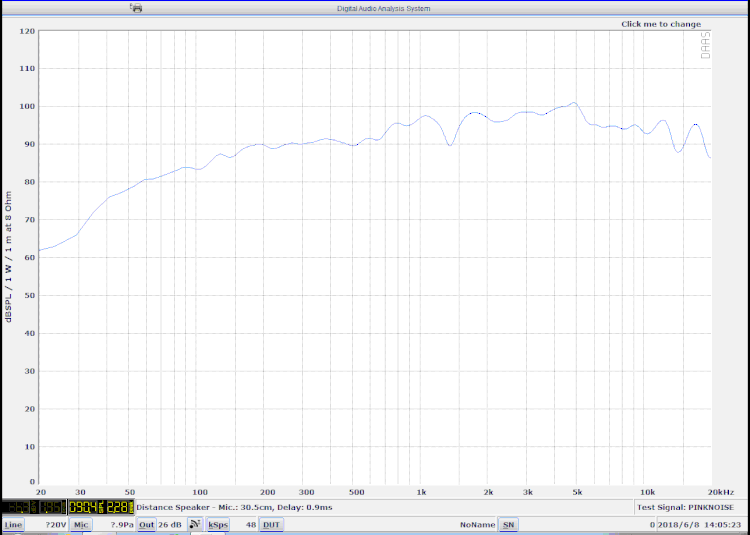Click the 2018/6/8 14:05:23 timestamp
The width and height of the screenshot is (750, 535).
699,525
